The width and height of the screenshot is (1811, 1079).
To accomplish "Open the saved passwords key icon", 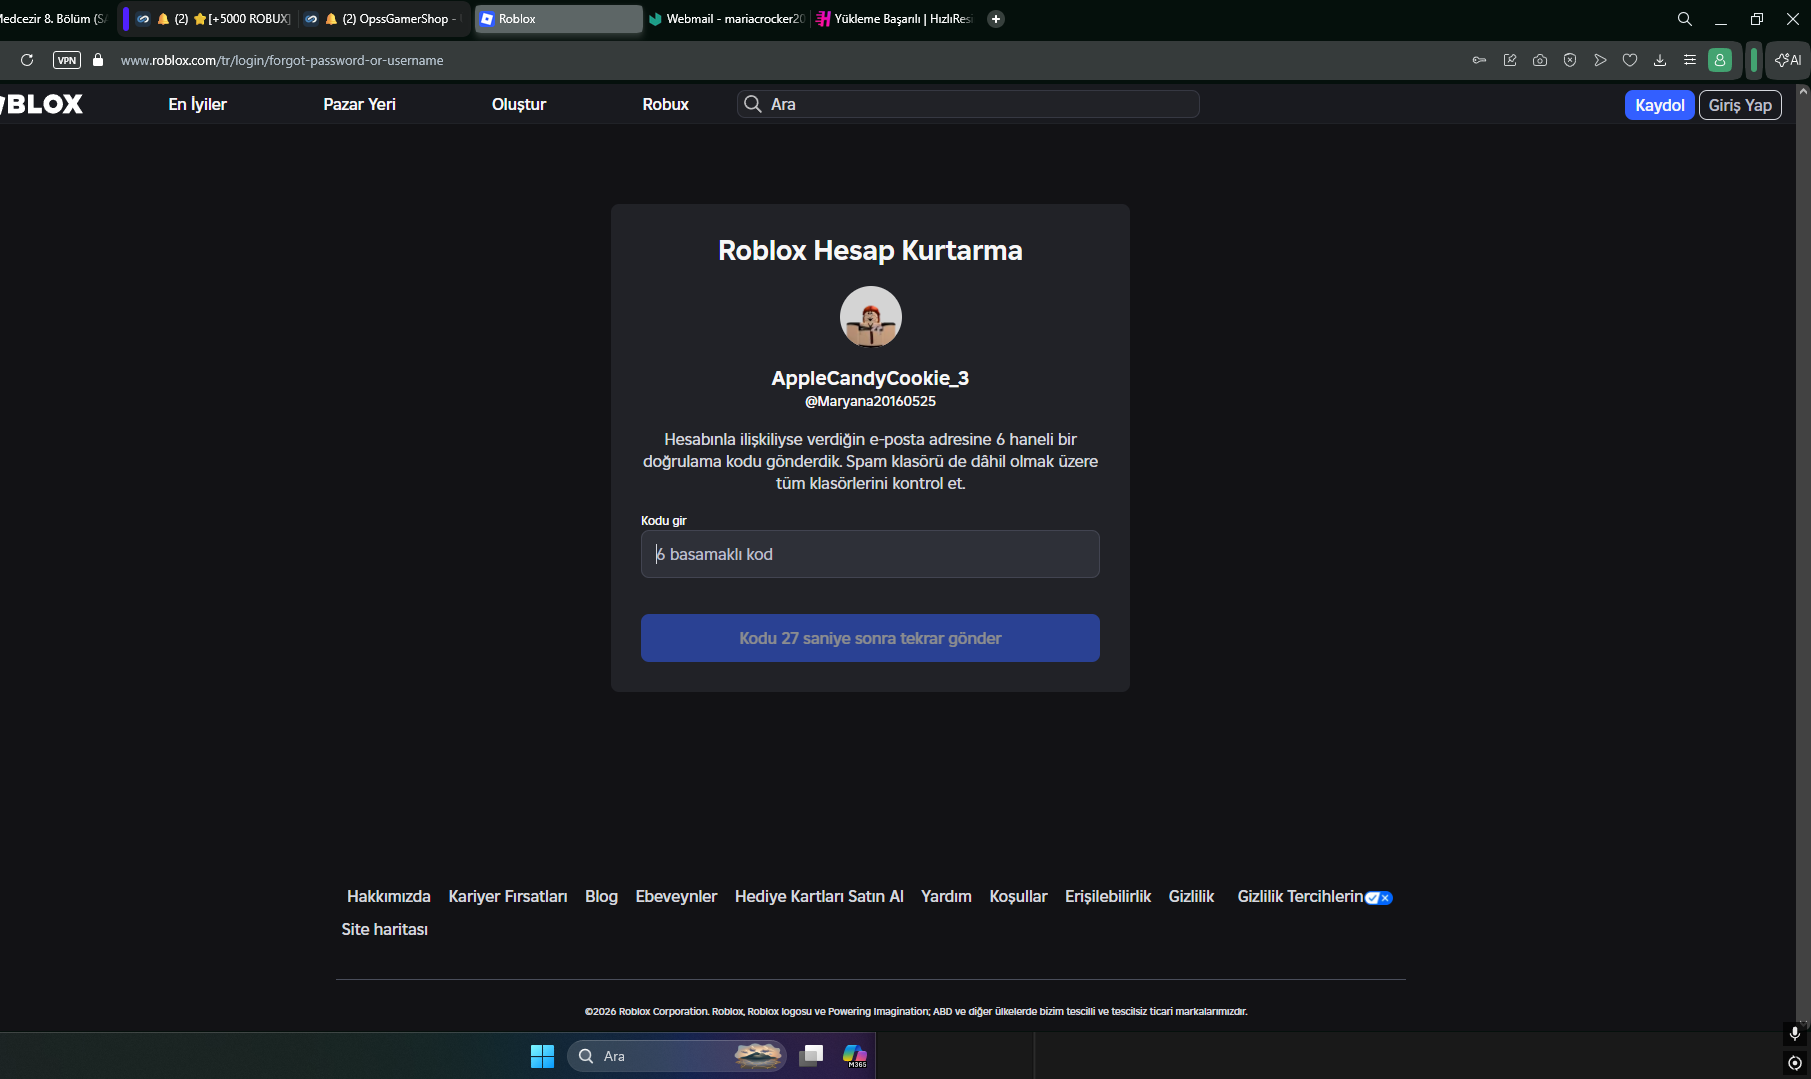I will [1479, 60].
